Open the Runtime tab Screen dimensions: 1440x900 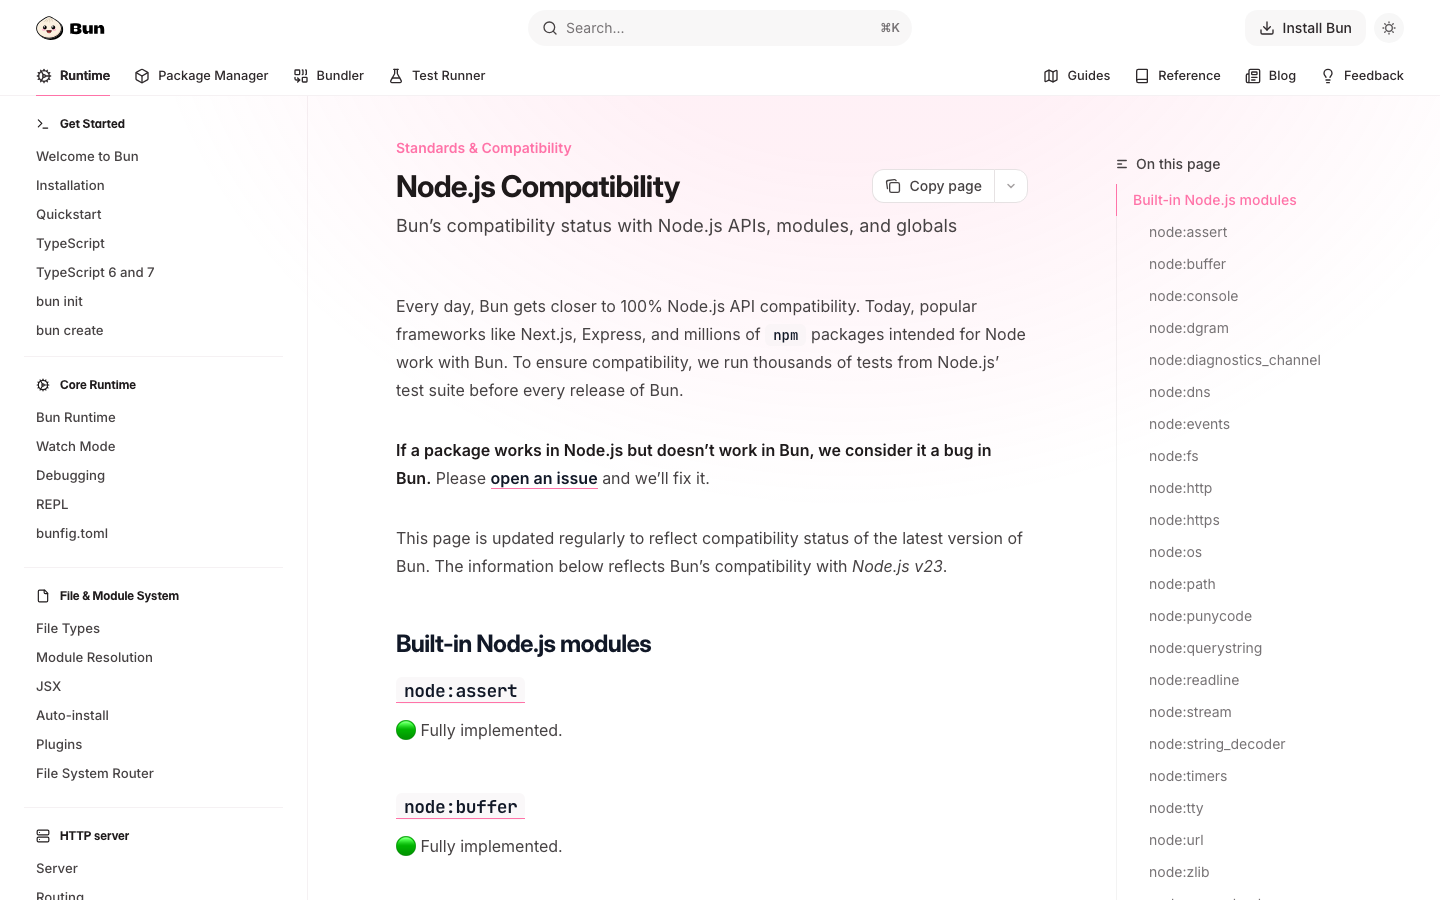click(x=73, y=76)
